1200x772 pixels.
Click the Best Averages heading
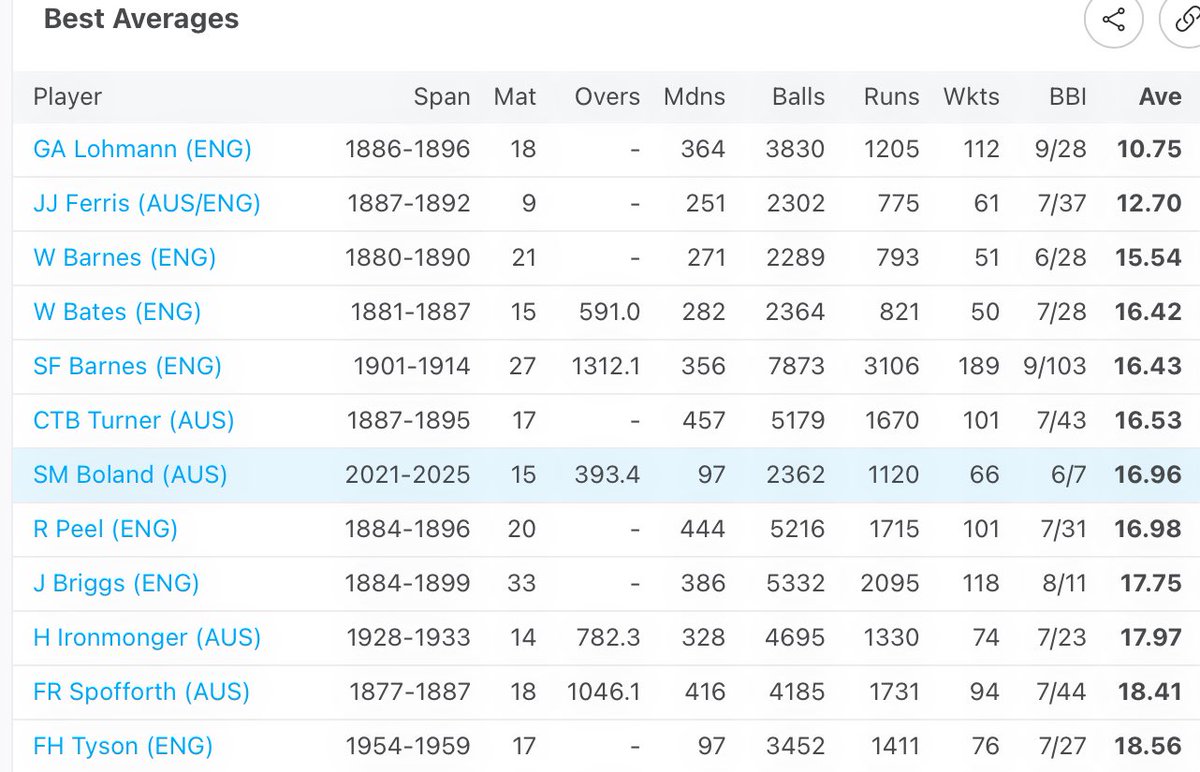tap(141, 19)
